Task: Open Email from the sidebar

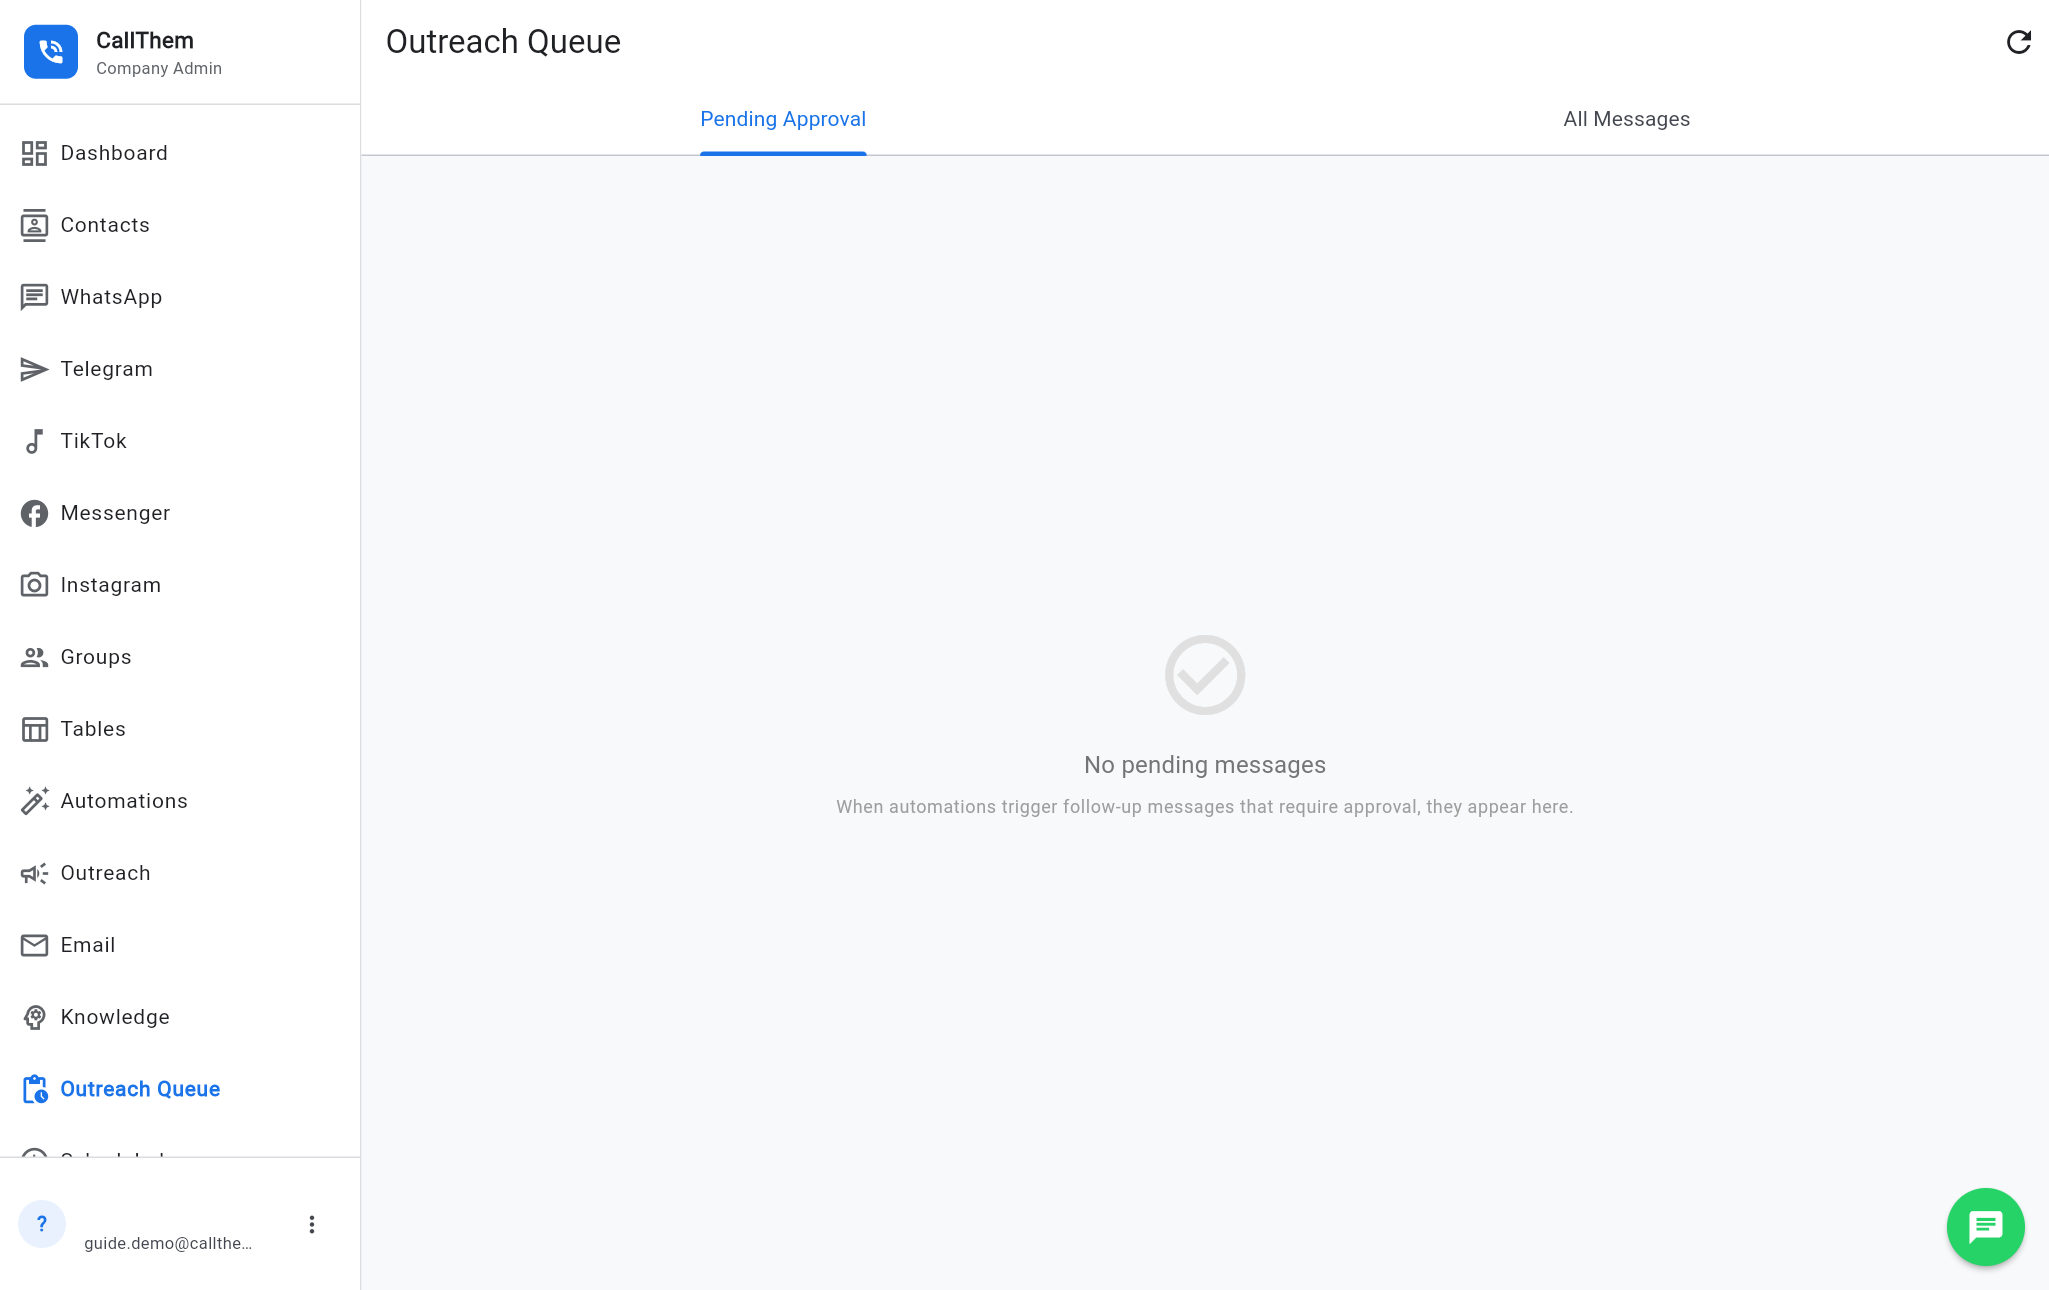Action: coord(180,945)
